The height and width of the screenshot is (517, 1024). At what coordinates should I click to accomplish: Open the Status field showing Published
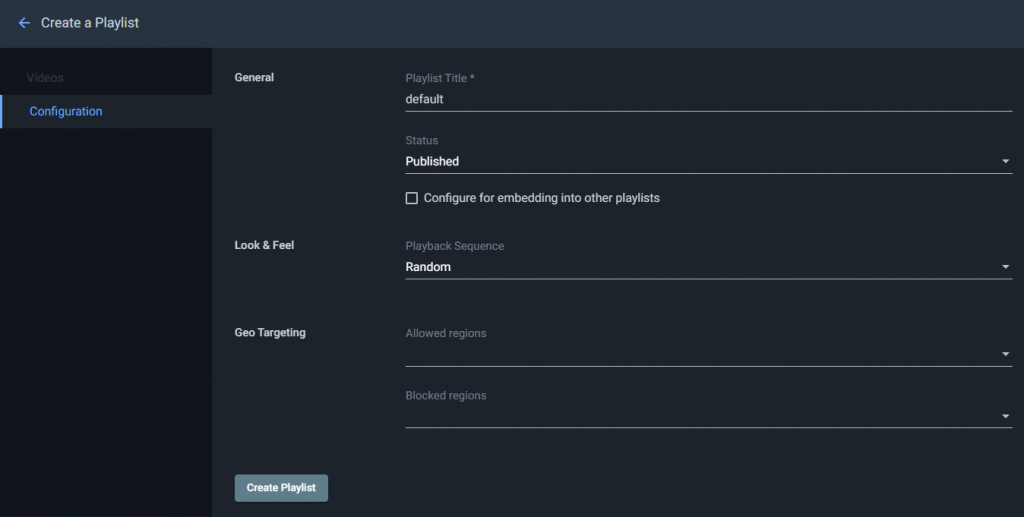click(709, 161)
